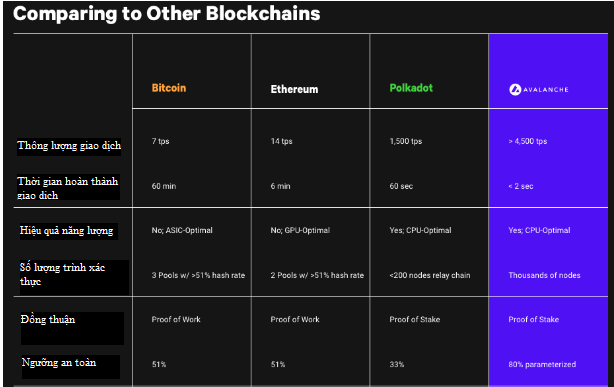This screenshot has height=387, width=614.
Task: Click the 'Hiệu quả năng lượng' row label
Action: tap(67, 230)
